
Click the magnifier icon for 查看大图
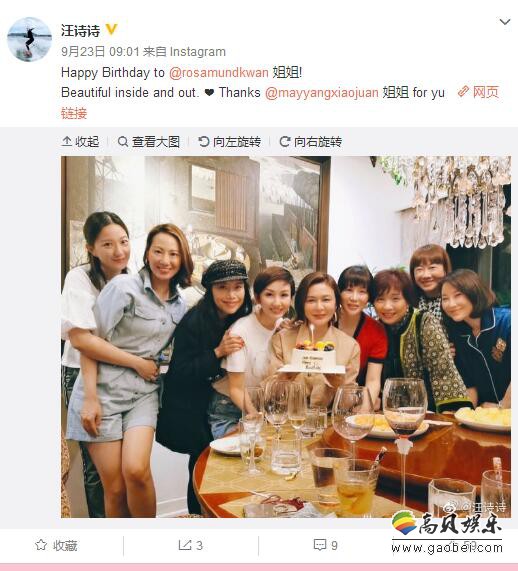point(123,141)
